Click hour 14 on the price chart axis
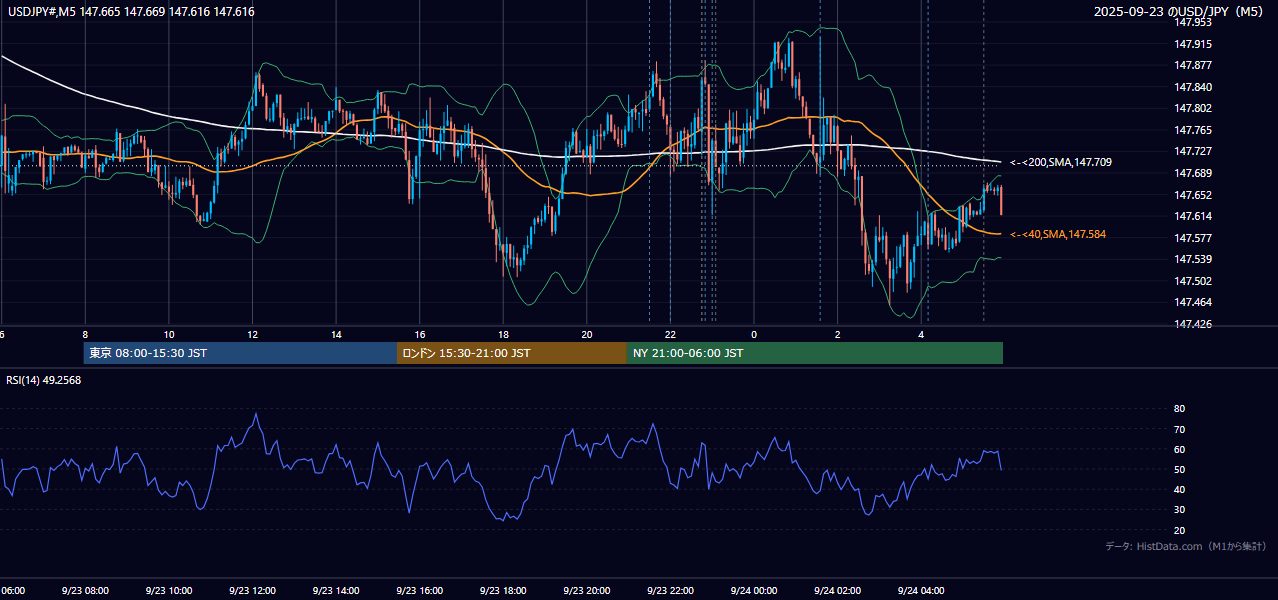This screenshot has width=1278, height=600. click(x=337, y=335)
